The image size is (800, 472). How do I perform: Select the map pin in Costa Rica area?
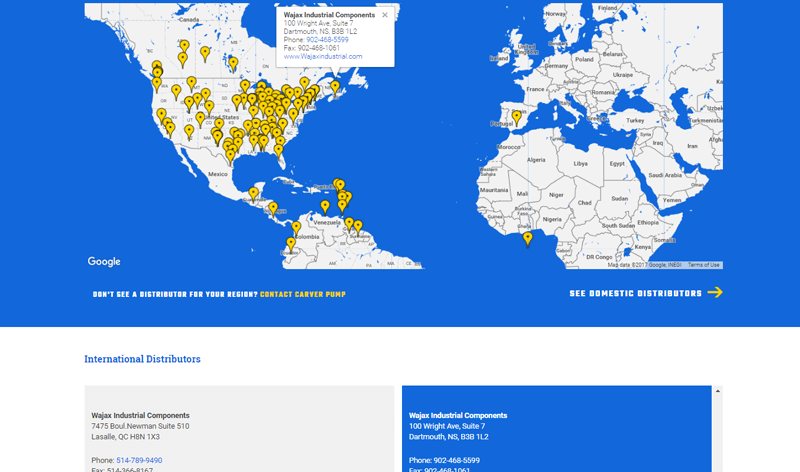click(273, 209)
